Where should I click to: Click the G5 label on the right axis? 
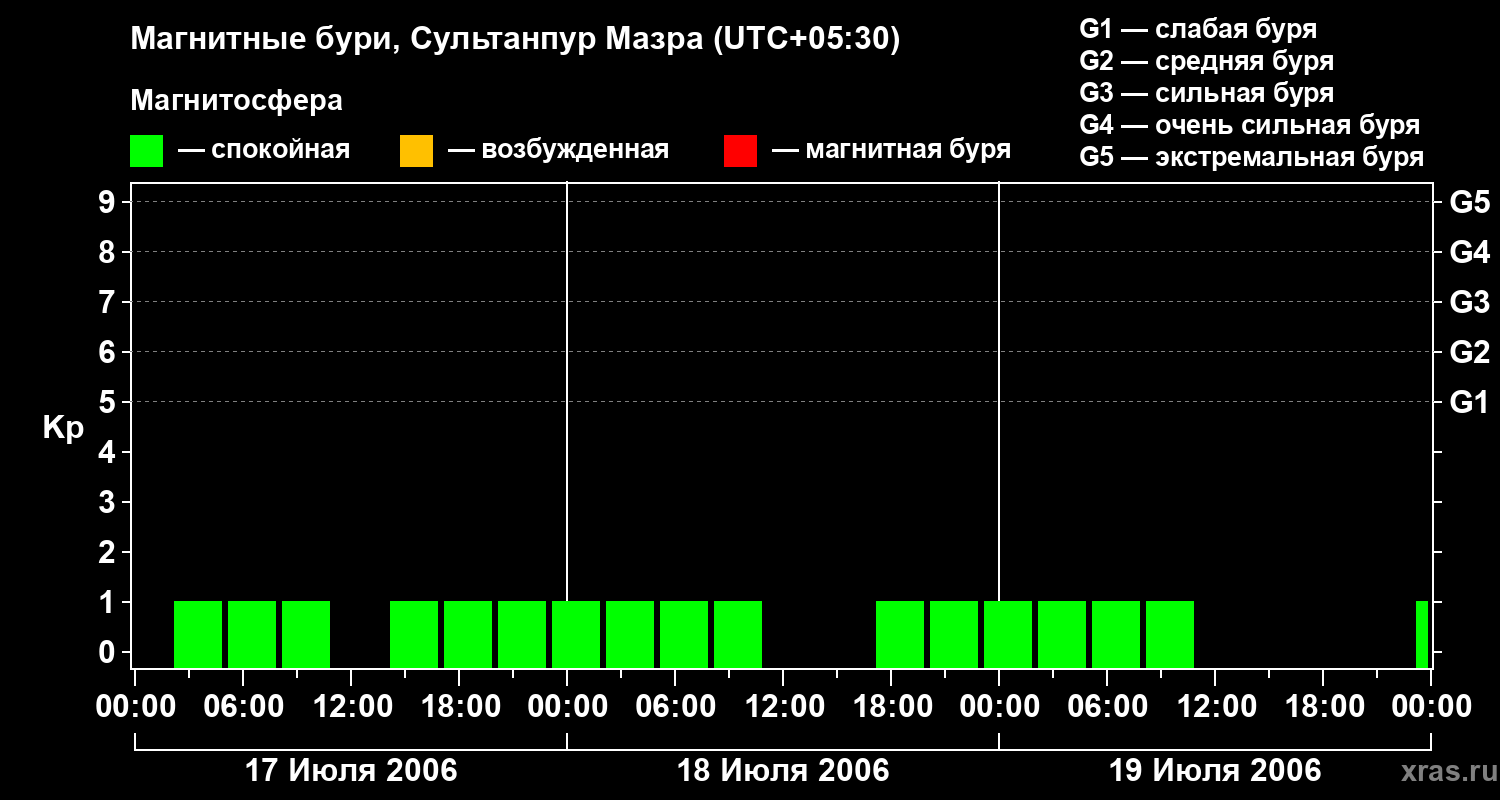coord(1470,202)
